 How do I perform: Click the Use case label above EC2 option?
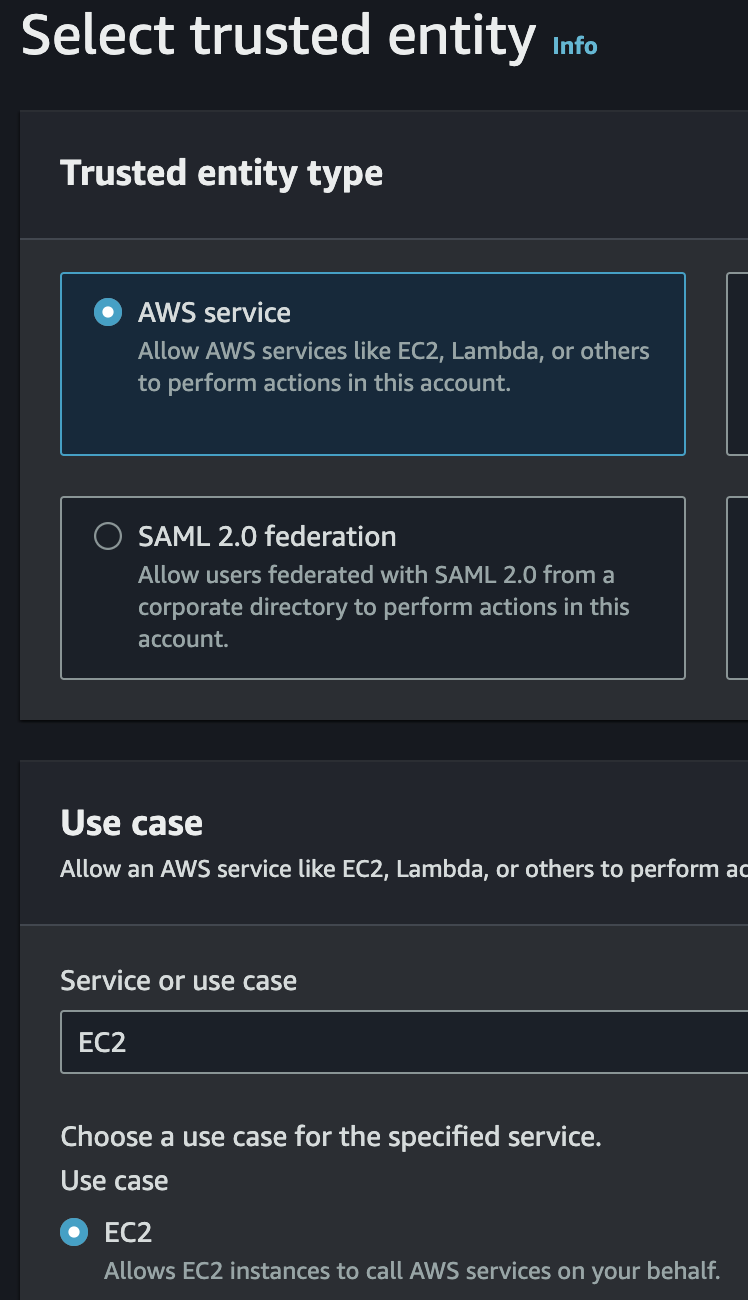pyautogui.click(x=114, y=1180)
